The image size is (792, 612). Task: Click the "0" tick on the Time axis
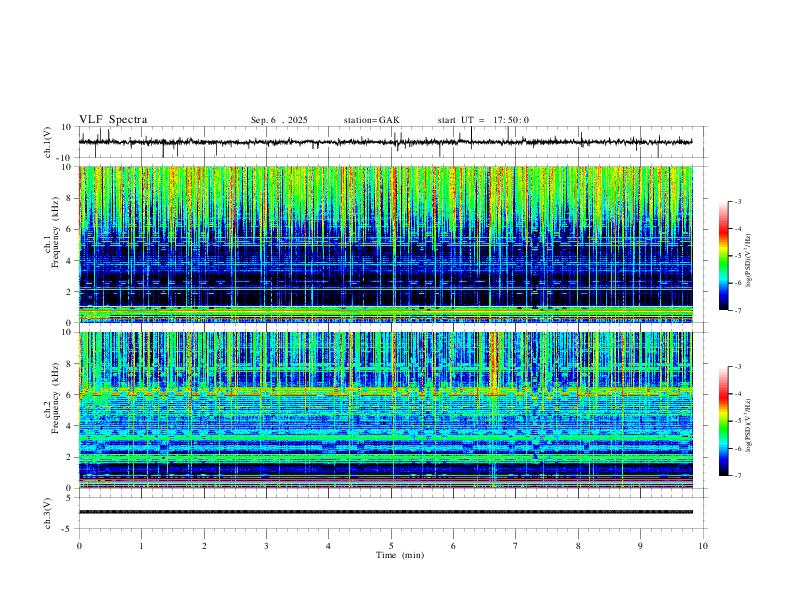(79, 546)
